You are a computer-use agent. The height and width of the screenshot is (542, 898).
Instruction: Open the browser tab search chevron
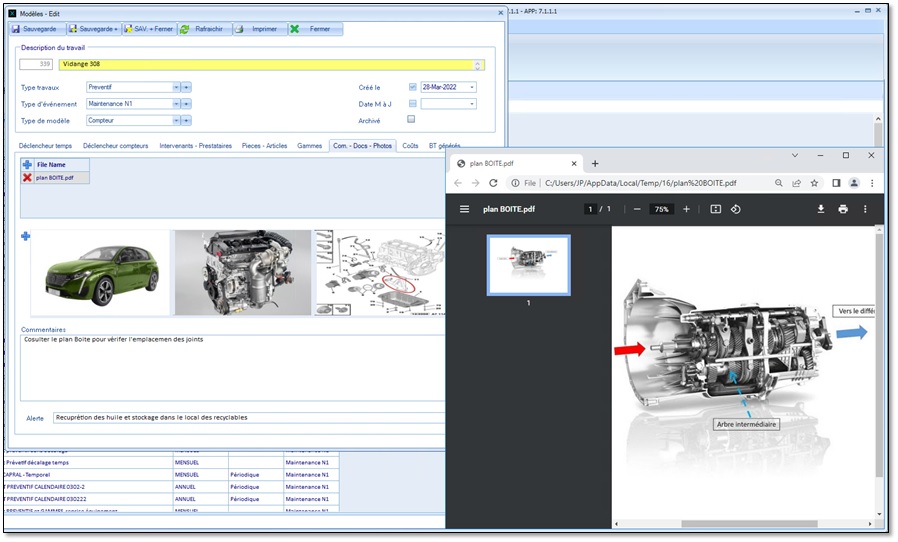click(x=795, y=155)
